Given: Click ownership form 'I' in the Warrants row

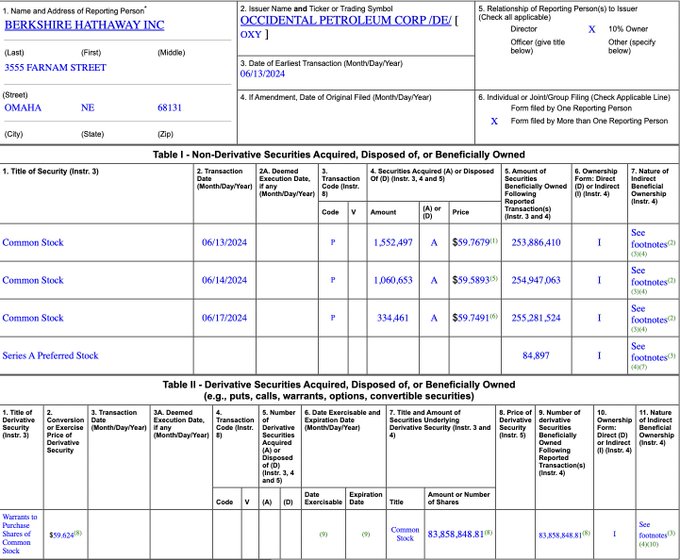Looking at the screenshot, I should [x=614, y=534].
